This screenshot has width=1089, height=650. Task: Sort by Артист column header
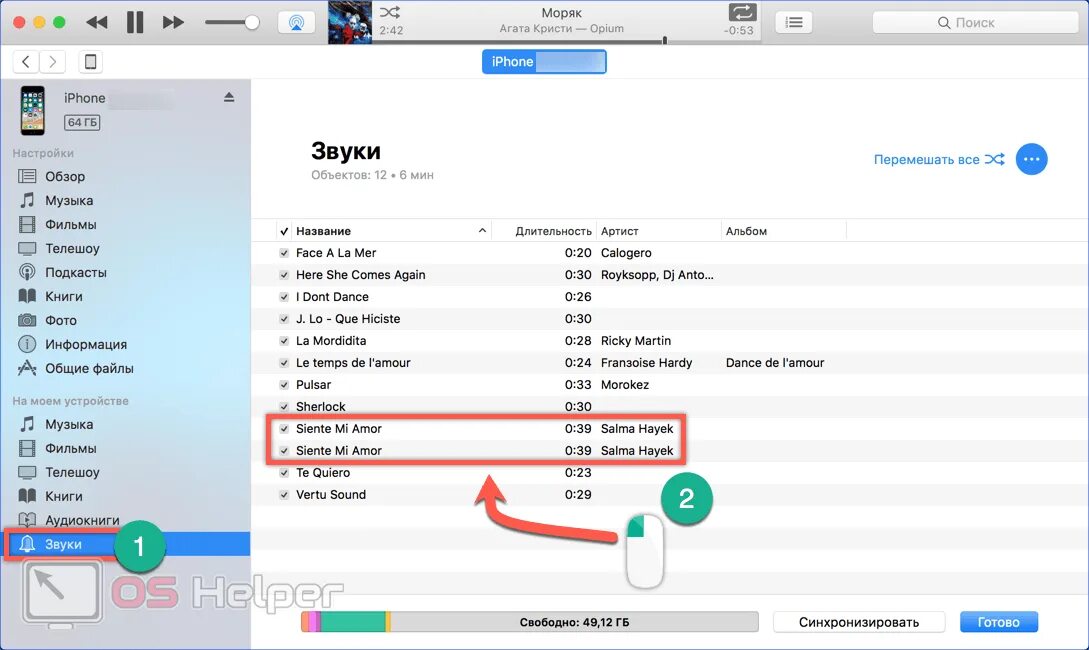click(620, 231)
